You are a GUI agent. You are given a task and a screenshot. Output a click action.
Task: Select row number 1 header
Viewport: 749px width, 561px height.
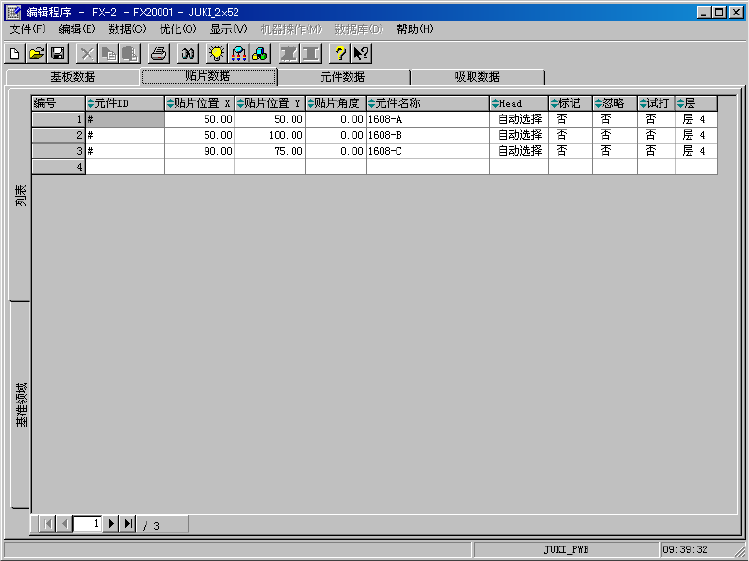[x=58, y=119]
